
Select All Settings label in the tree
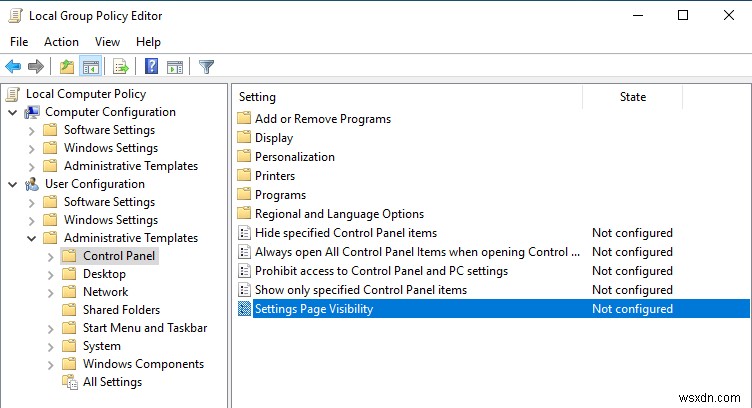point(112,382)
